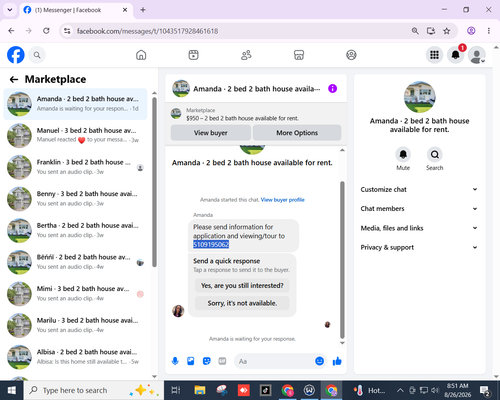Open the Reels video icon

click(x=194, y=55)
